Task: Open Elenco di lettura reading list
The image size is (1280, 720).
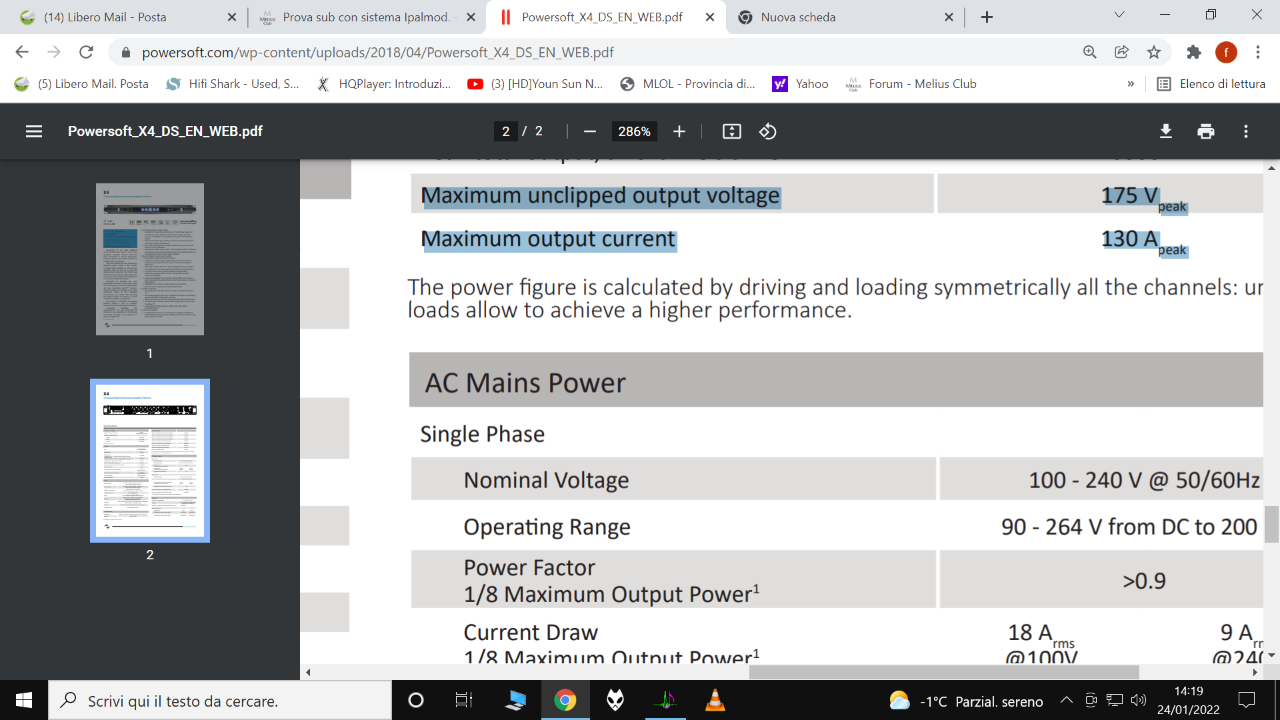Action: tap(1211, 84)
